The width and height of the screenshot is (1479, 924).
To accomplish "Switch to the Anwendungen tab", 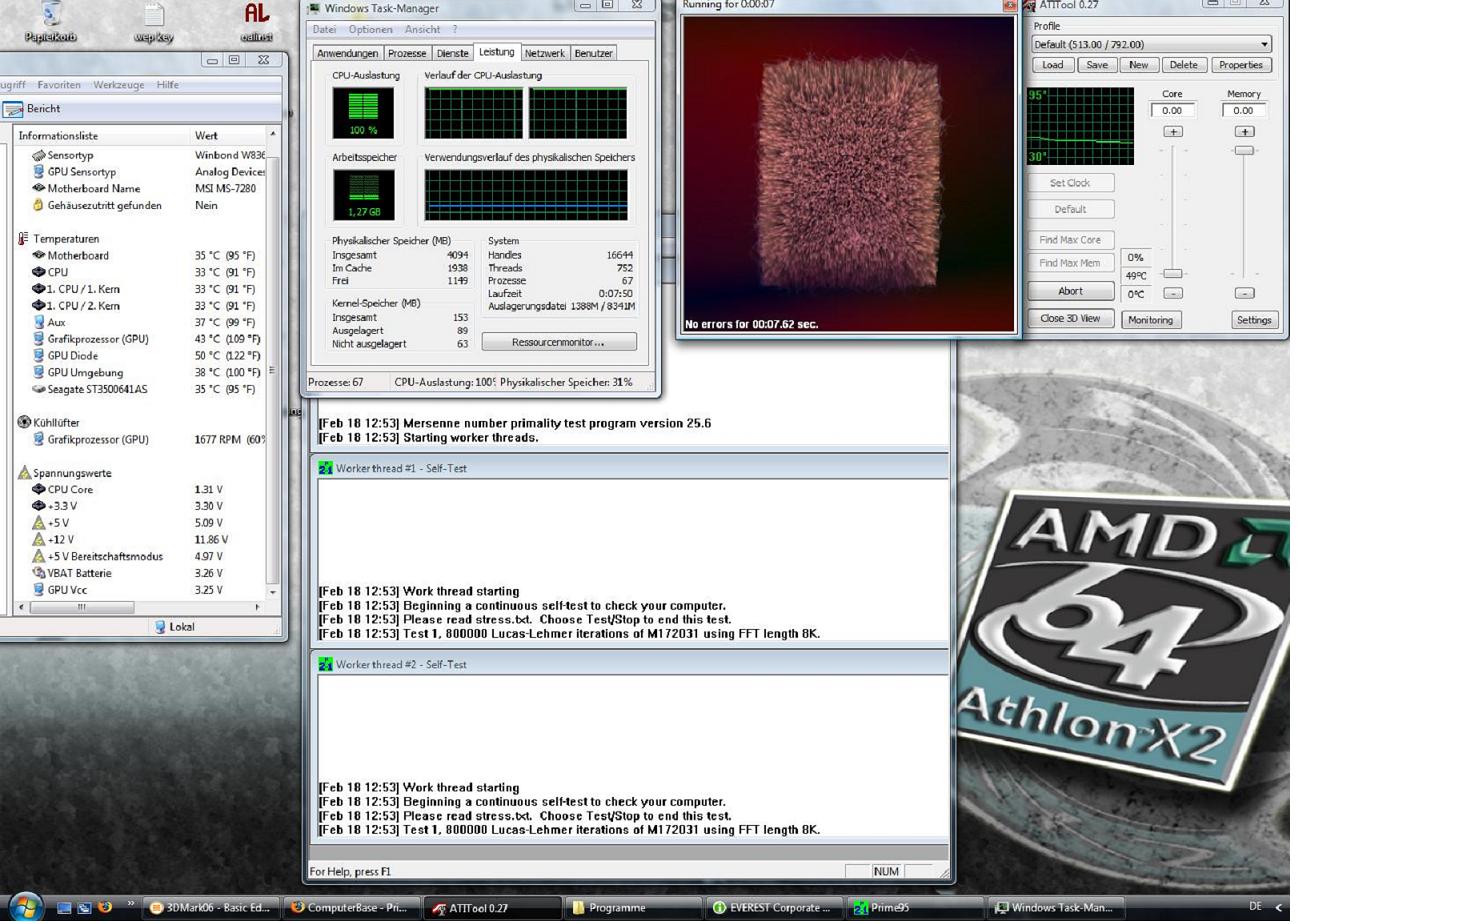I will point(347,53).
